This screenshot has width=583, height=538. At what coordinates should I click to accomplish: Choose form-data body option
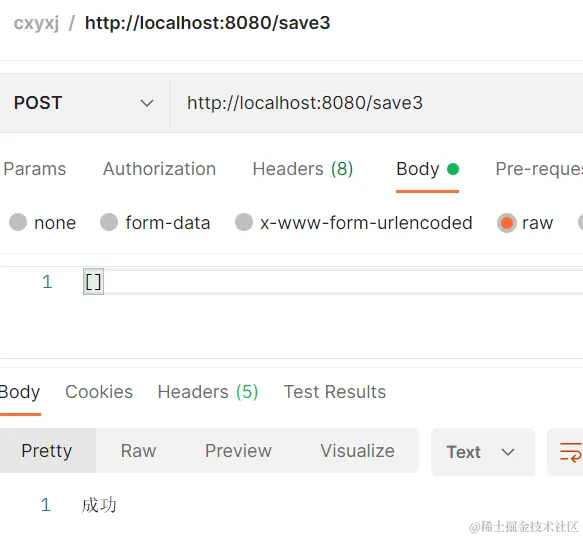(x=109, y=222)
